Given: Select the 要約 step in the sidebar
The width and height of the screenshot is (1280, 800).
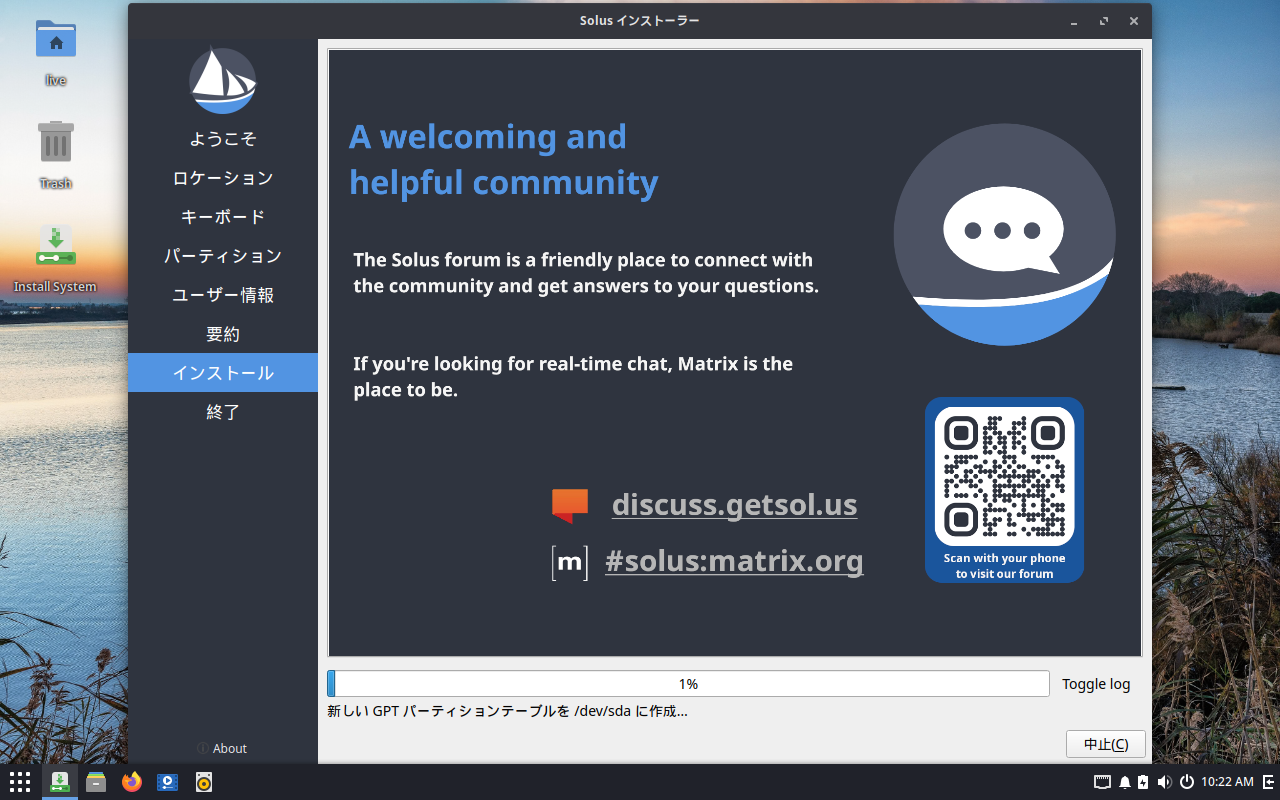Looking at the screenshot, I should point(223,334).
